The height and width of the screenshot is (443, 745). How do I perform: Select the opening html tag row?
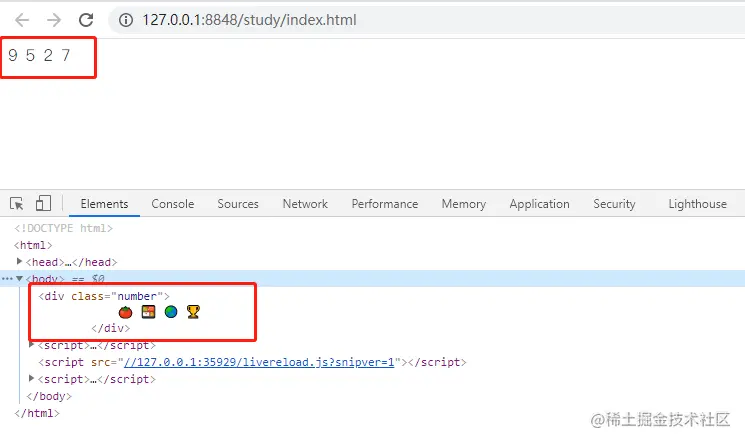tap(33, 245)
